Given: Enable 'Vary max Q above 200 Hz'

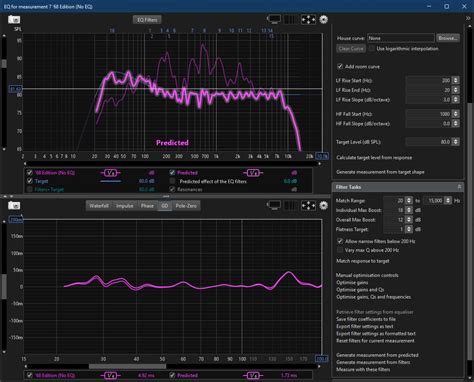Looking at the screenshot, I should 340,250.
